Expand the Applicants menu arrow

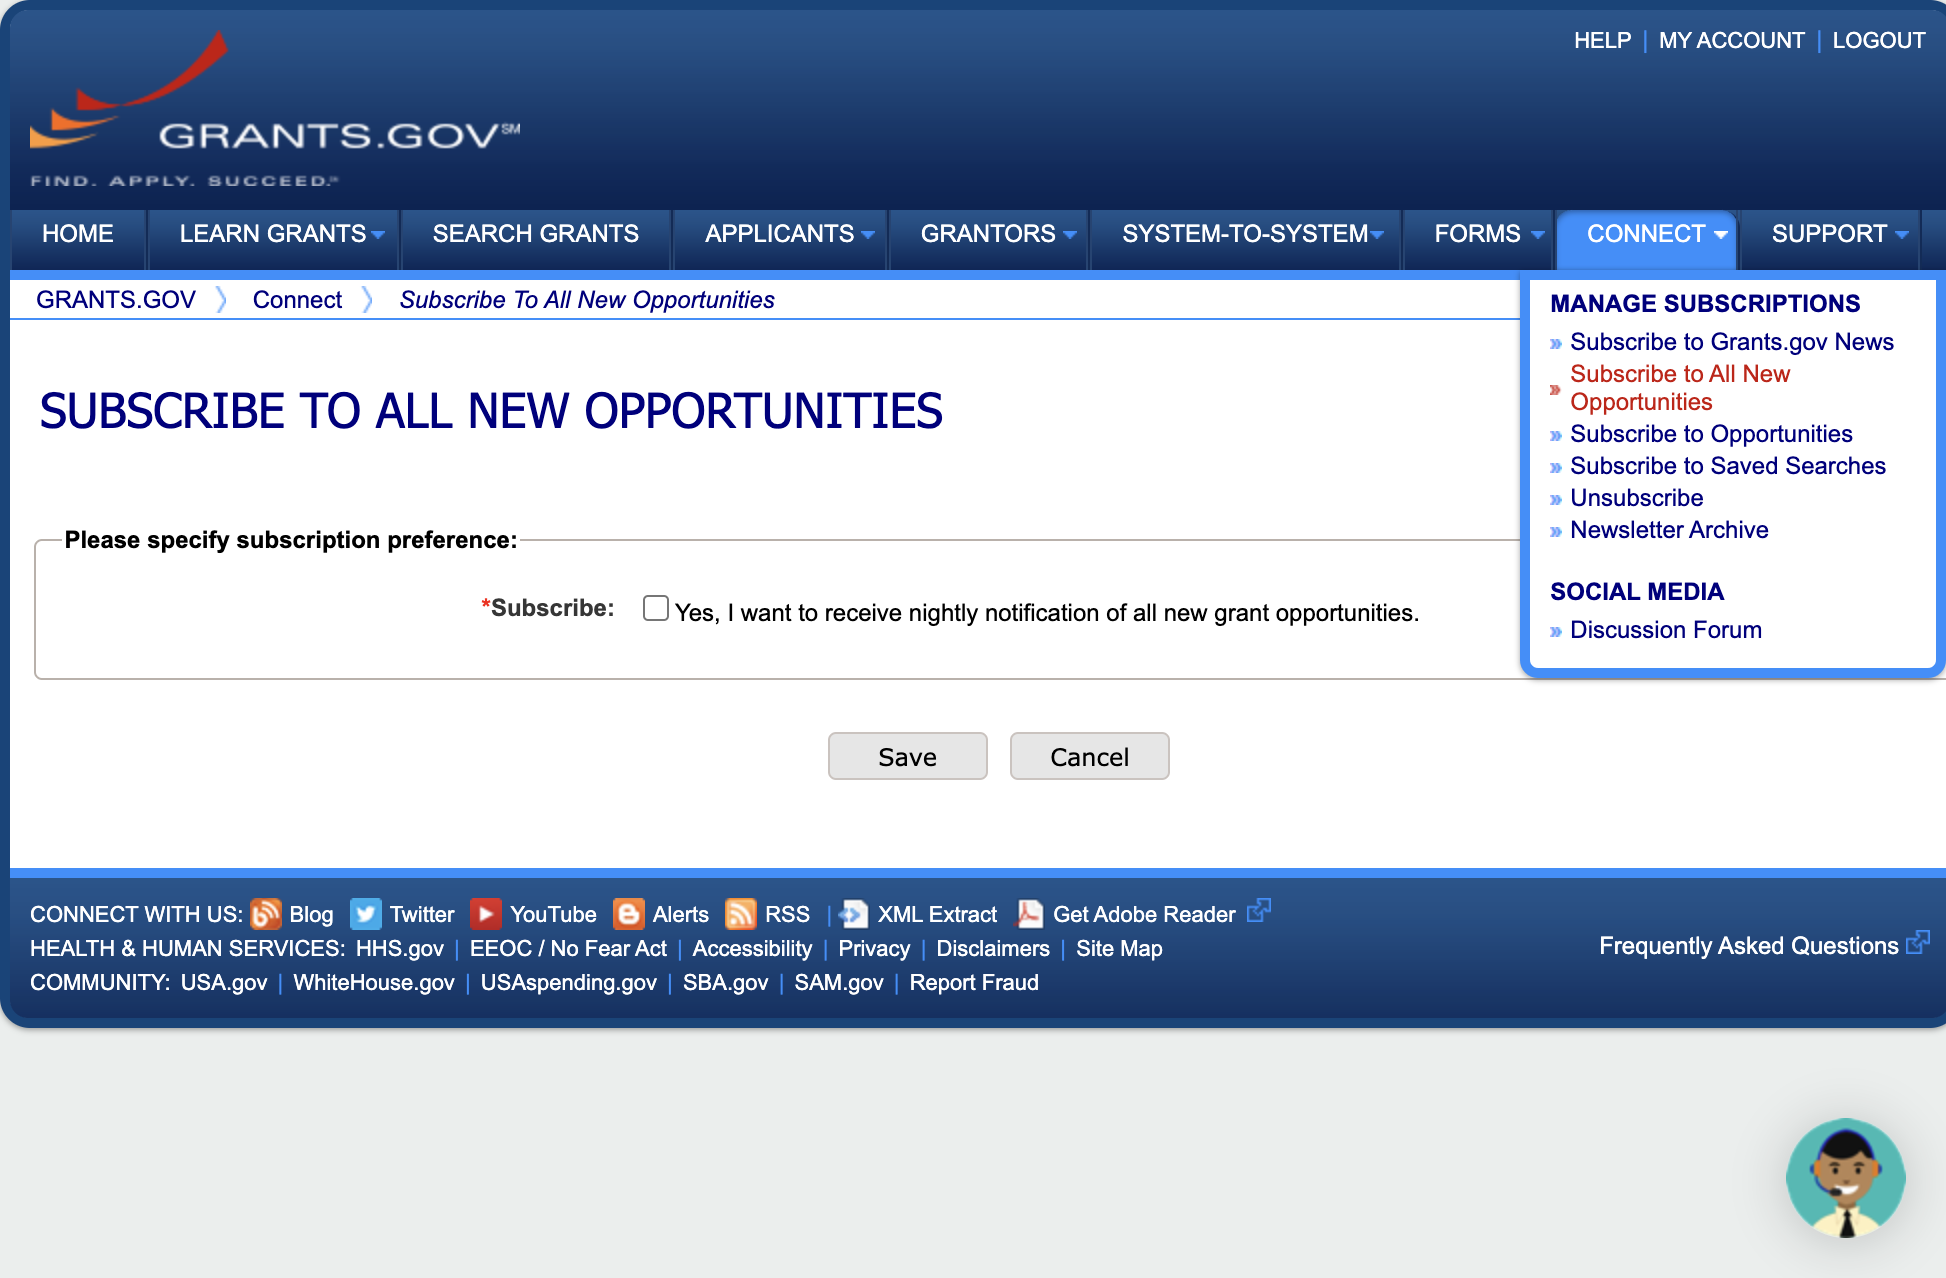pos(868,235)
